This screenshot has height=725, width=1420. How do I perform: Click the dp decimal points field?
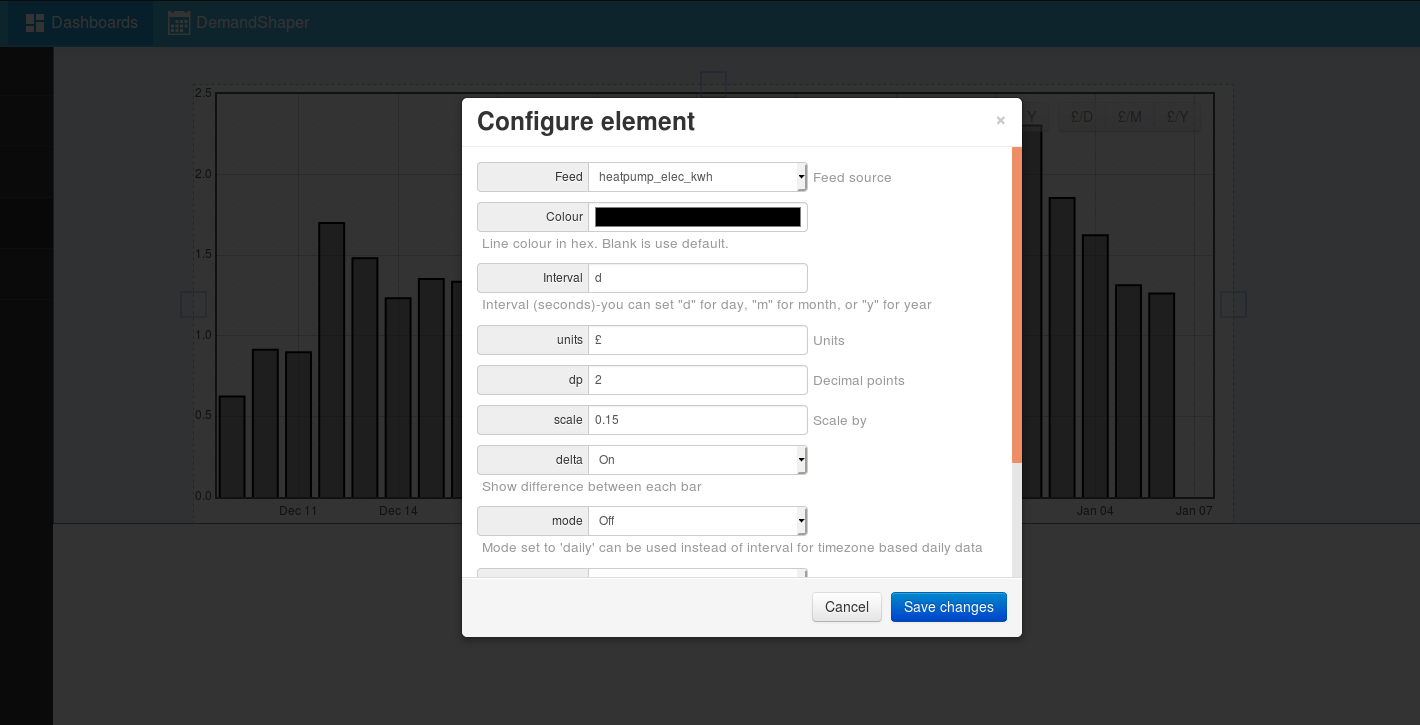pyautogui.click(x=697, y=380)
